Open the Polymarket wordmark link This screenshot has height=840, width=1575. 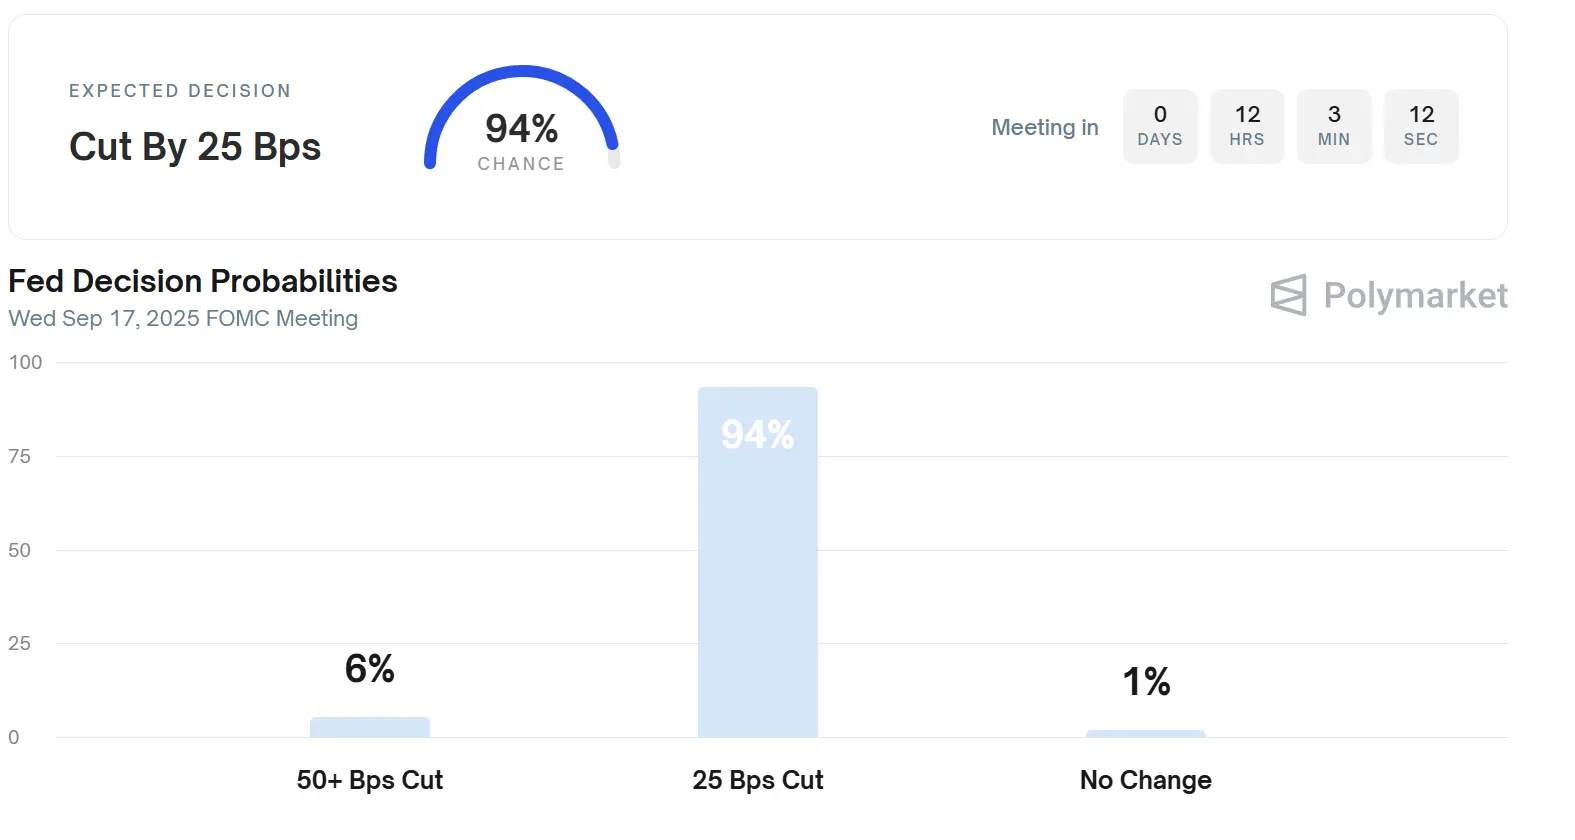1415,296
